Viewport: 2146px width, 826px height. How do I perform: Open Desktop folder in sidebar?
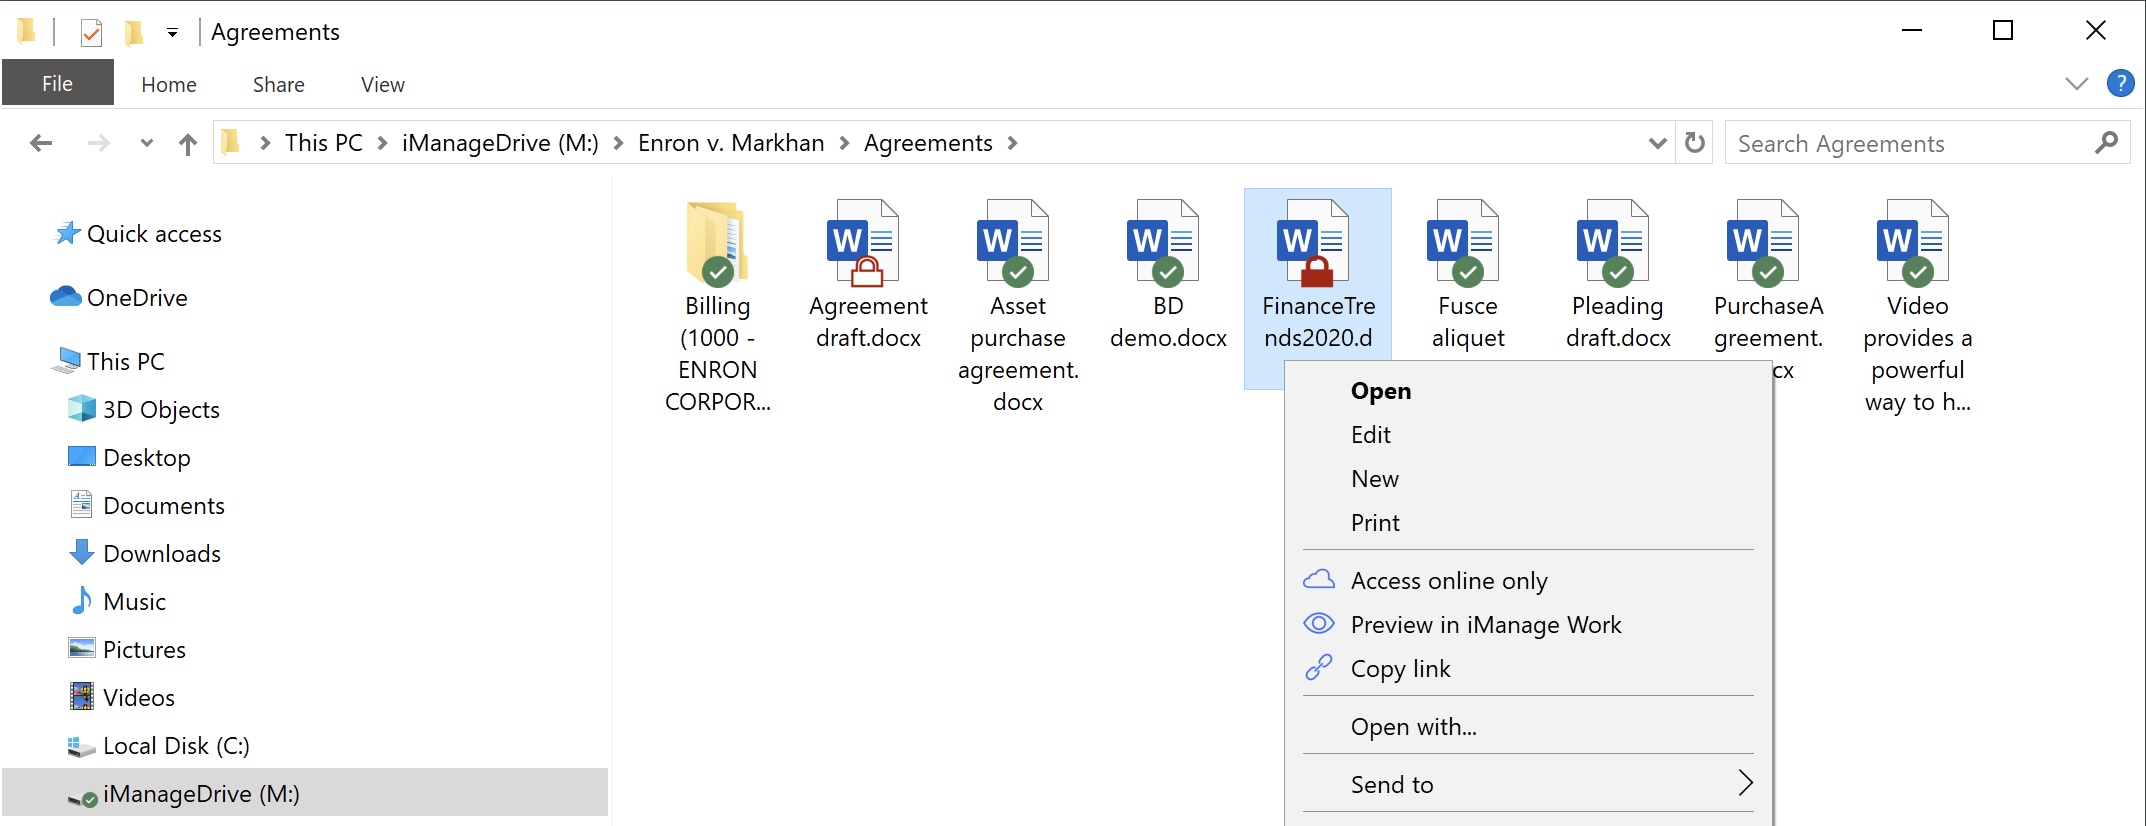(x=129, y=458)
